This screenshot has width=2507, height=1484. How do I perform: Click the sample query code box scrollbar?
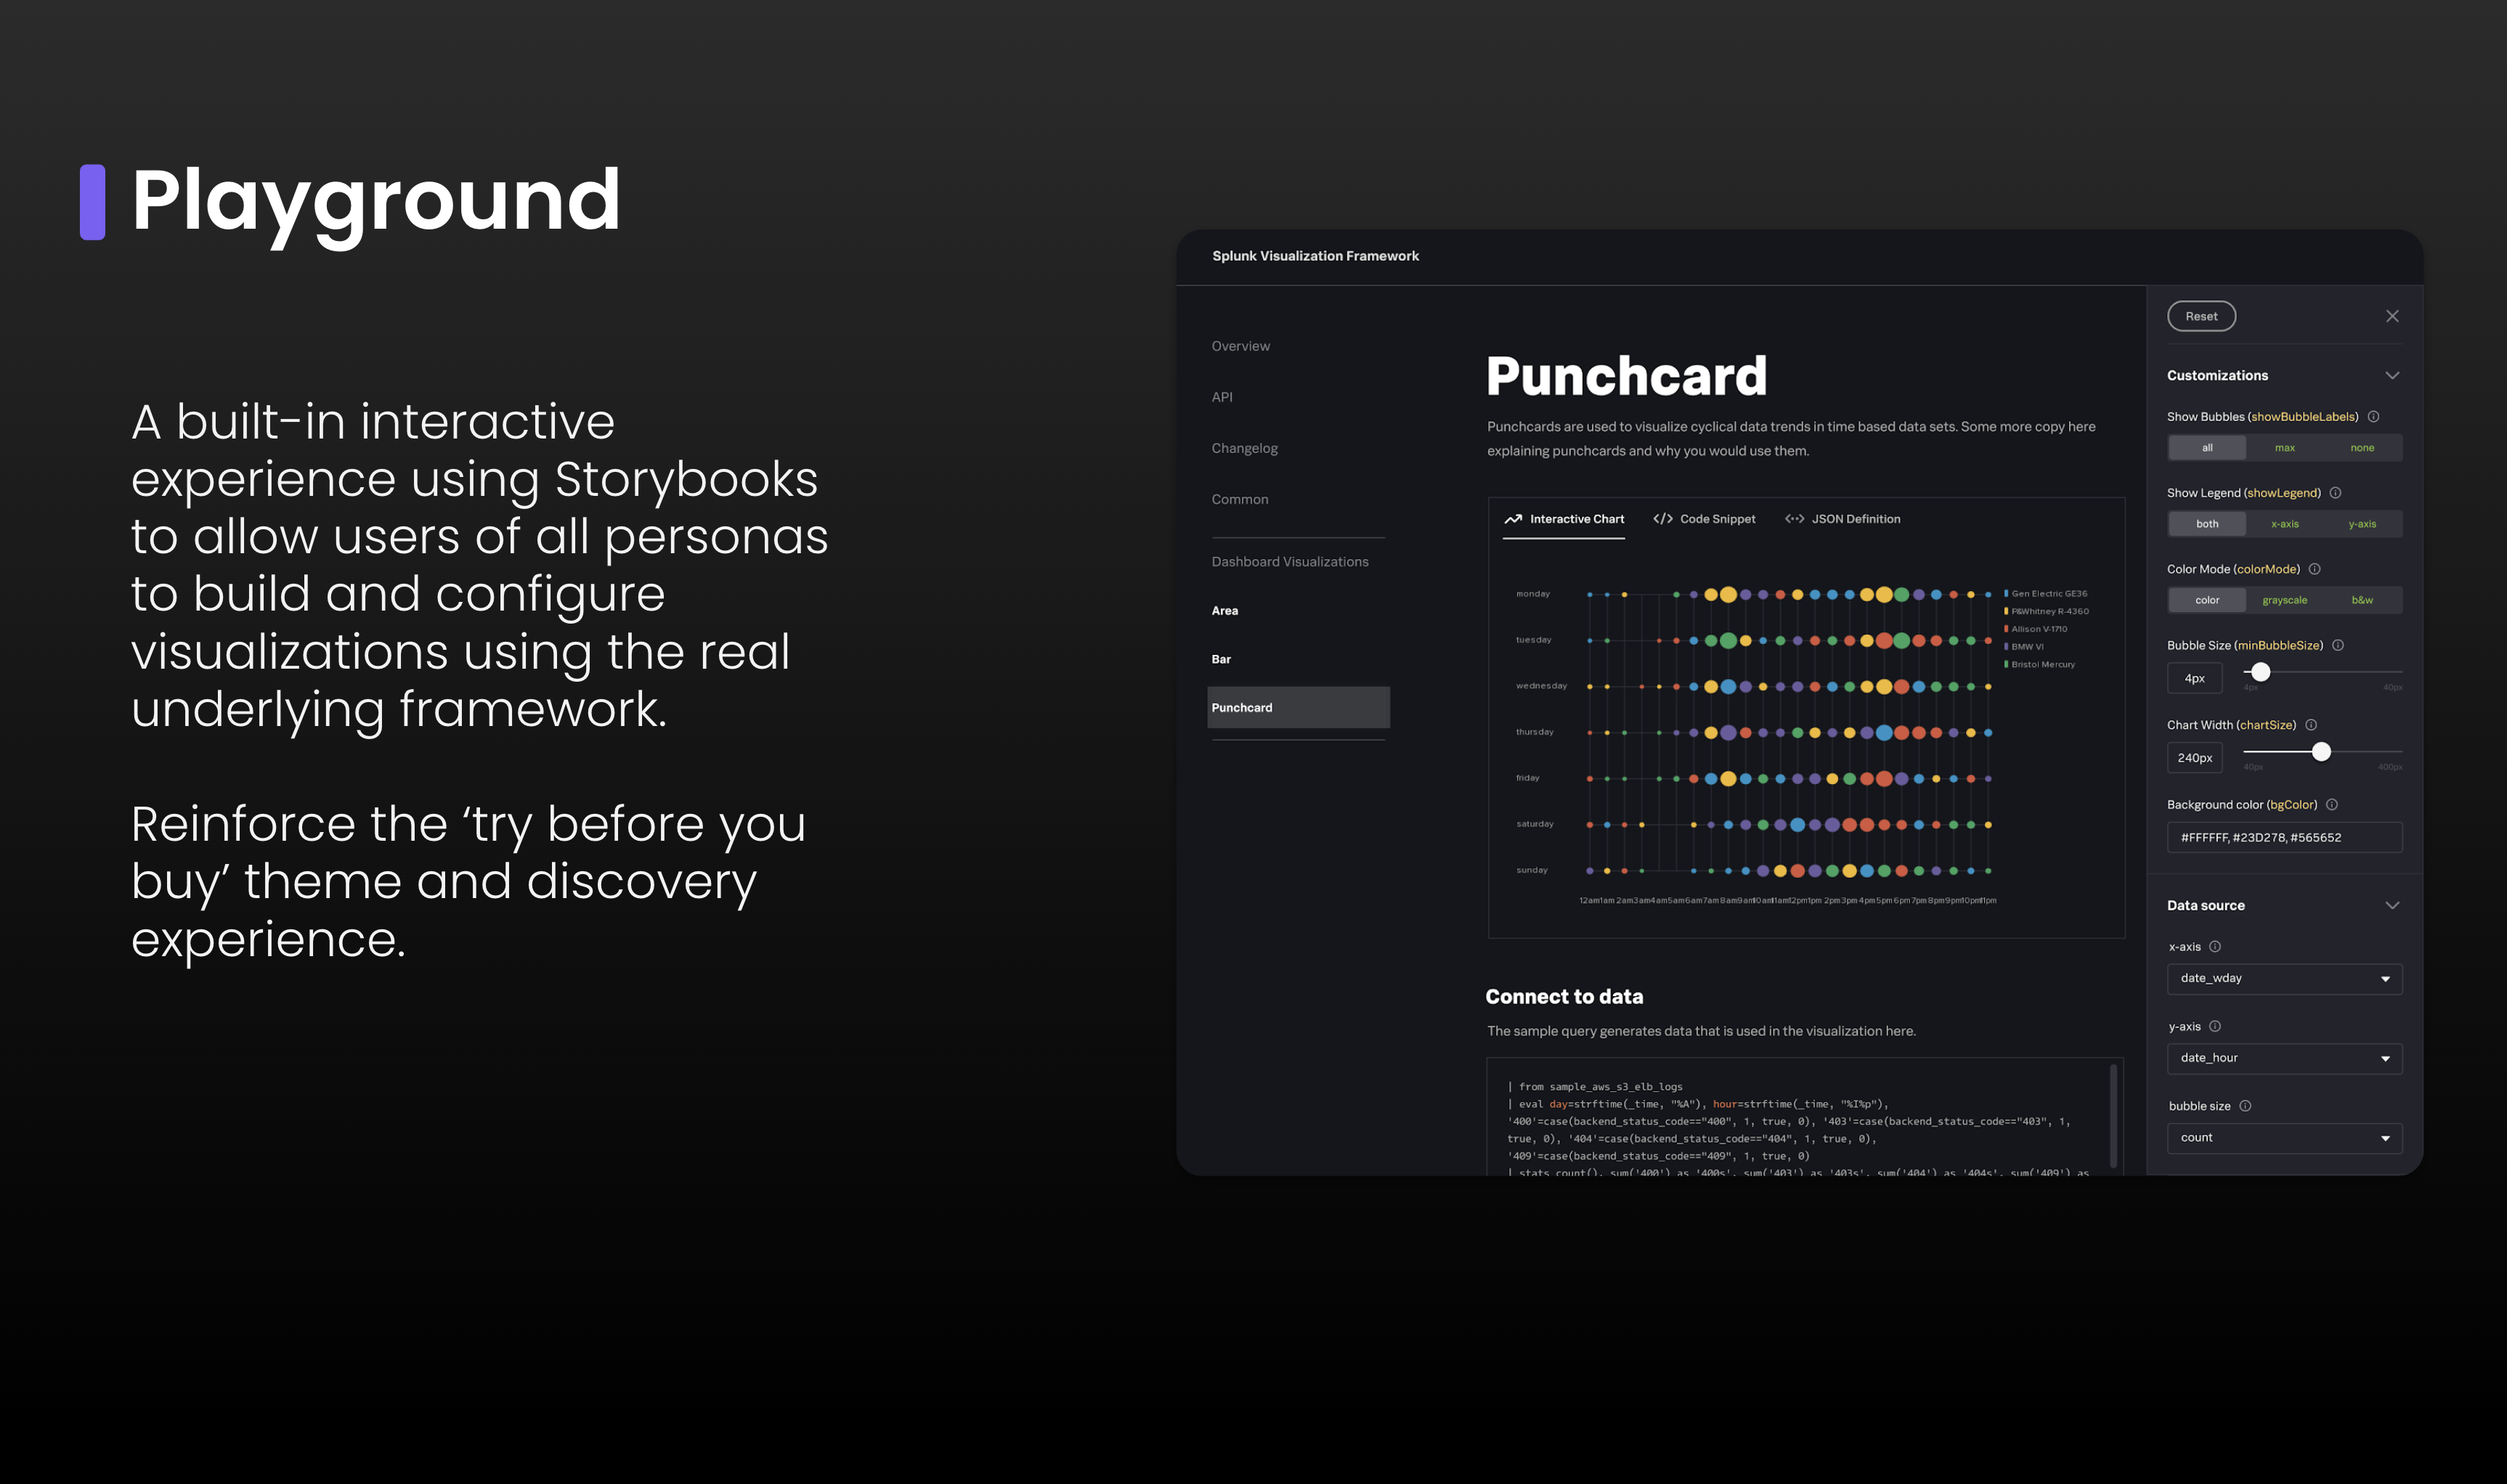2113,1115
